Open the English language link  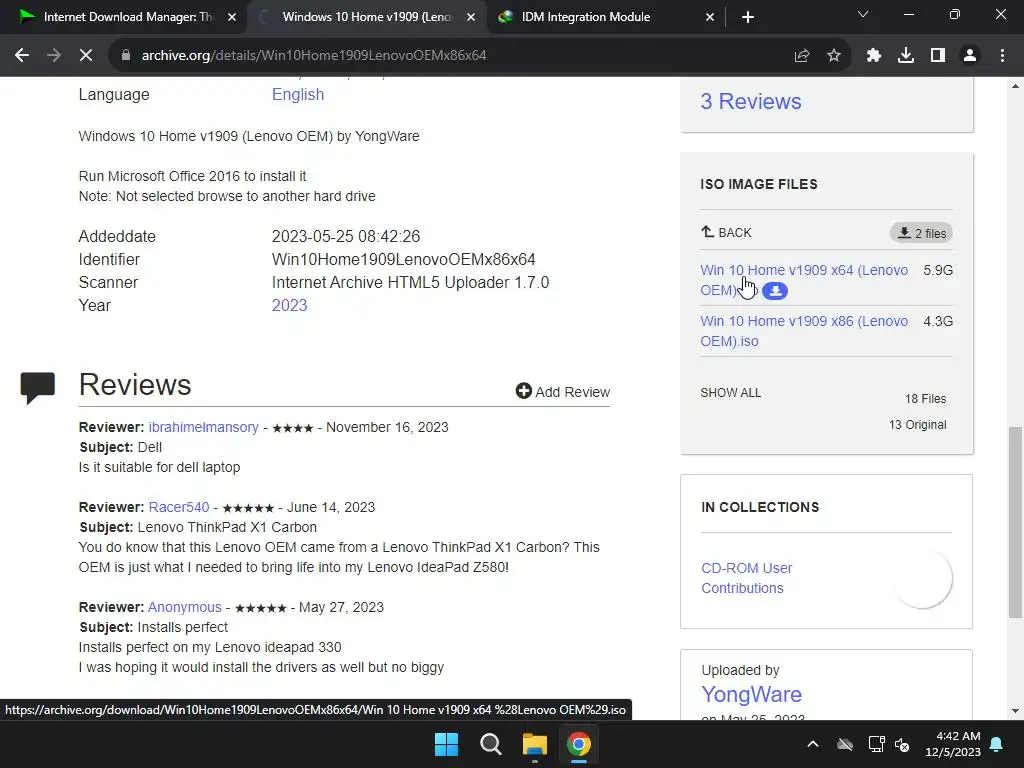[x=298, y=95]
